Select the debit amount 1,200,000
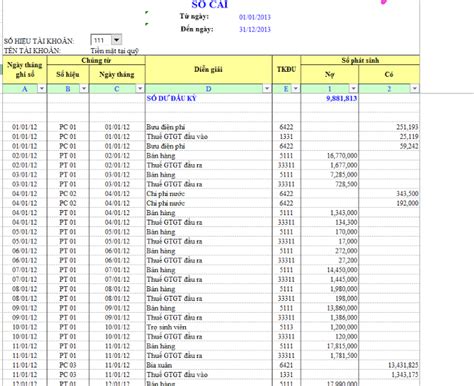The height and width of the screenshot is (386, 474). [344, 327]
